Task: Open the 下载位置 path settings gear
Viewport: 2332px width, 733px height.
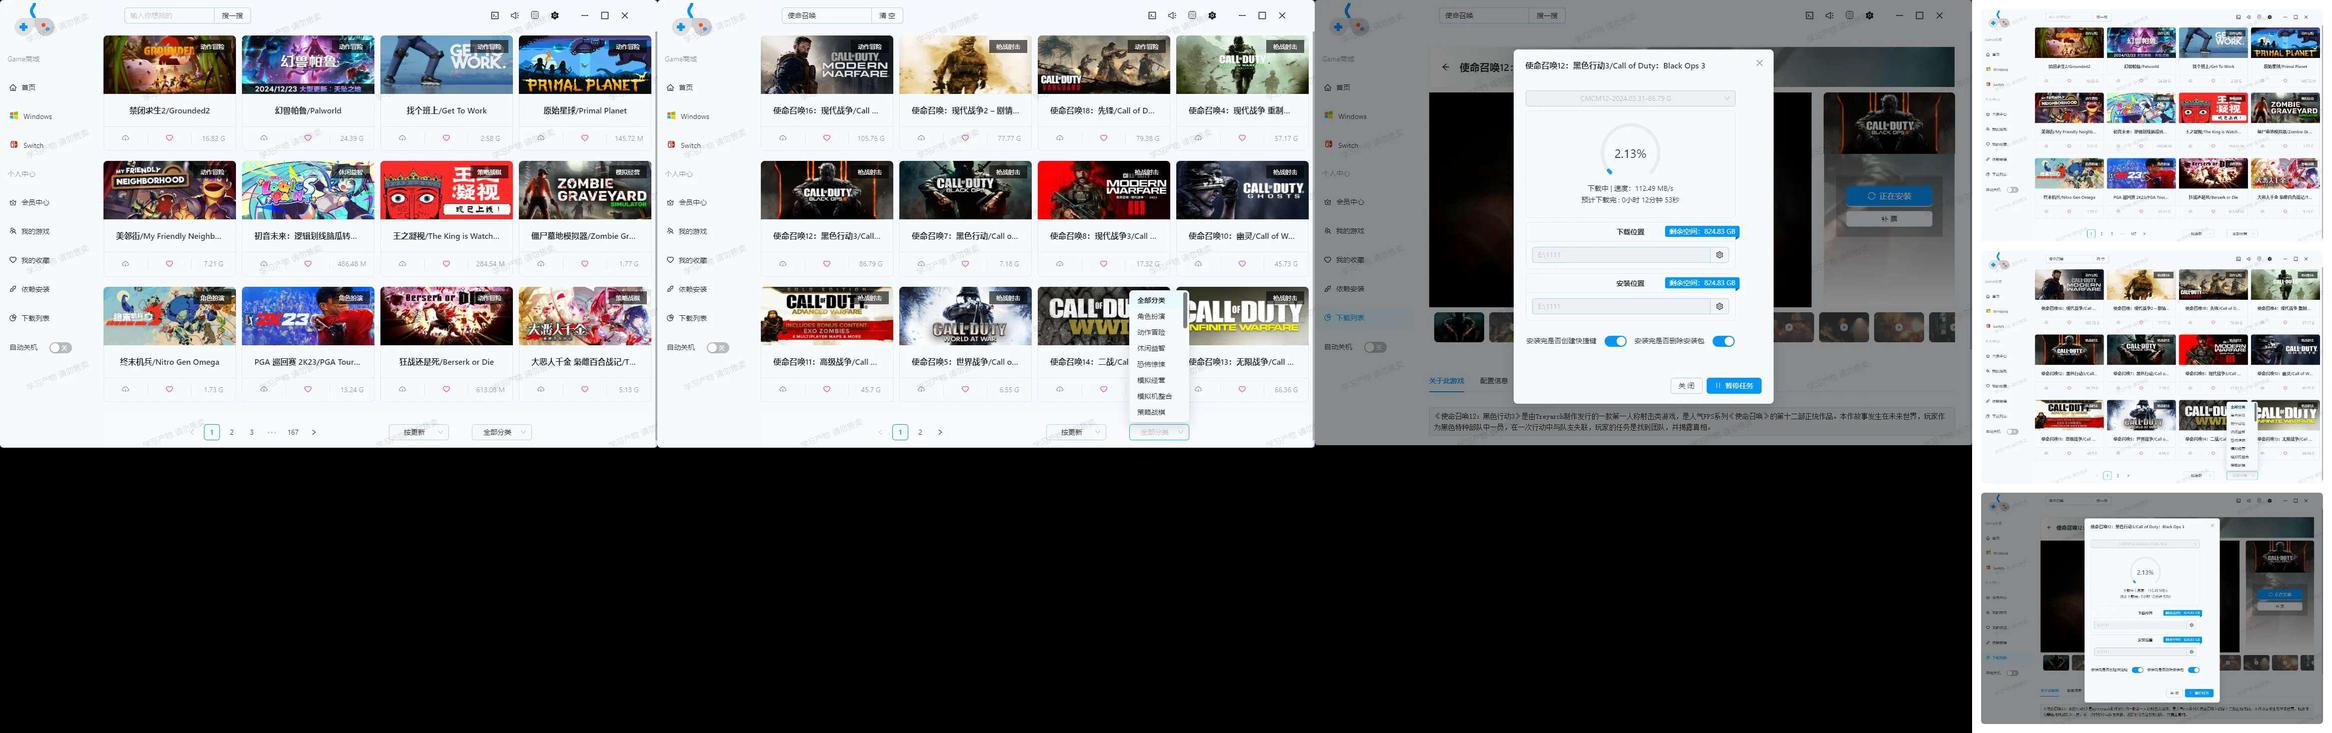Action: tap(1720, 255)
